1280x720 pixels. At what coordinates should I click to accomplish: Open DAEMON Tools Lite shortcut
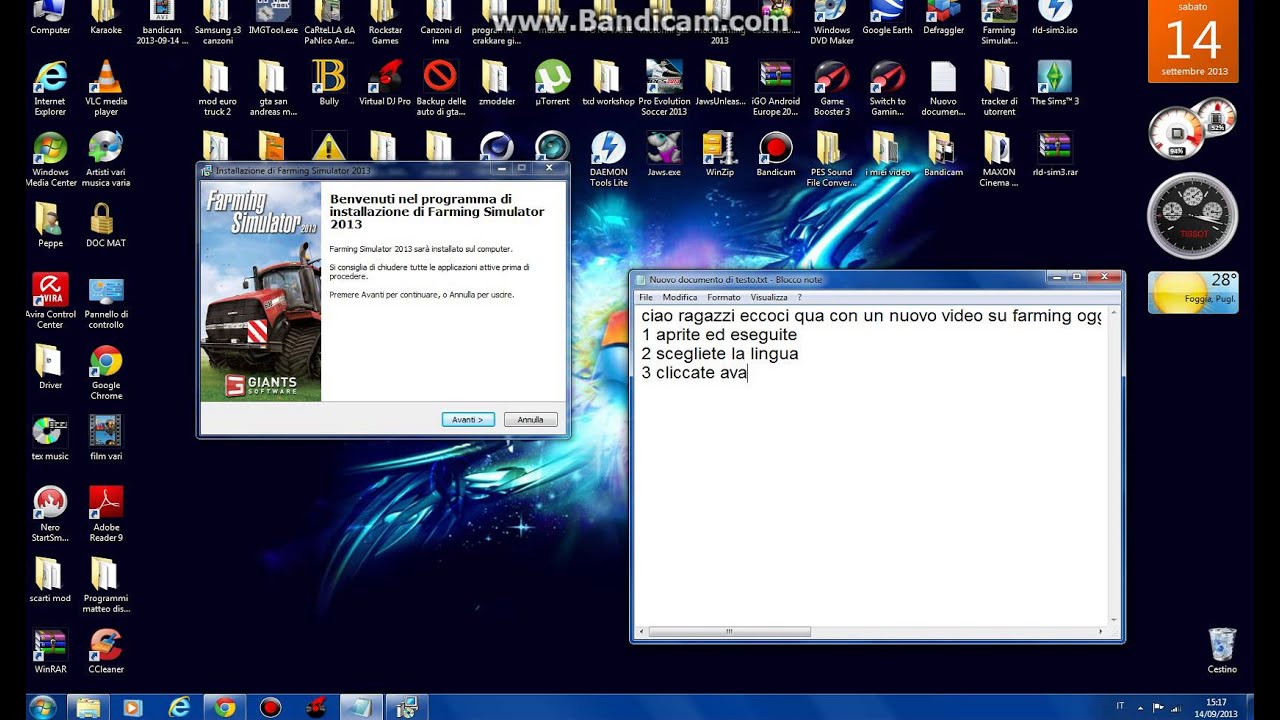(608, 160)
